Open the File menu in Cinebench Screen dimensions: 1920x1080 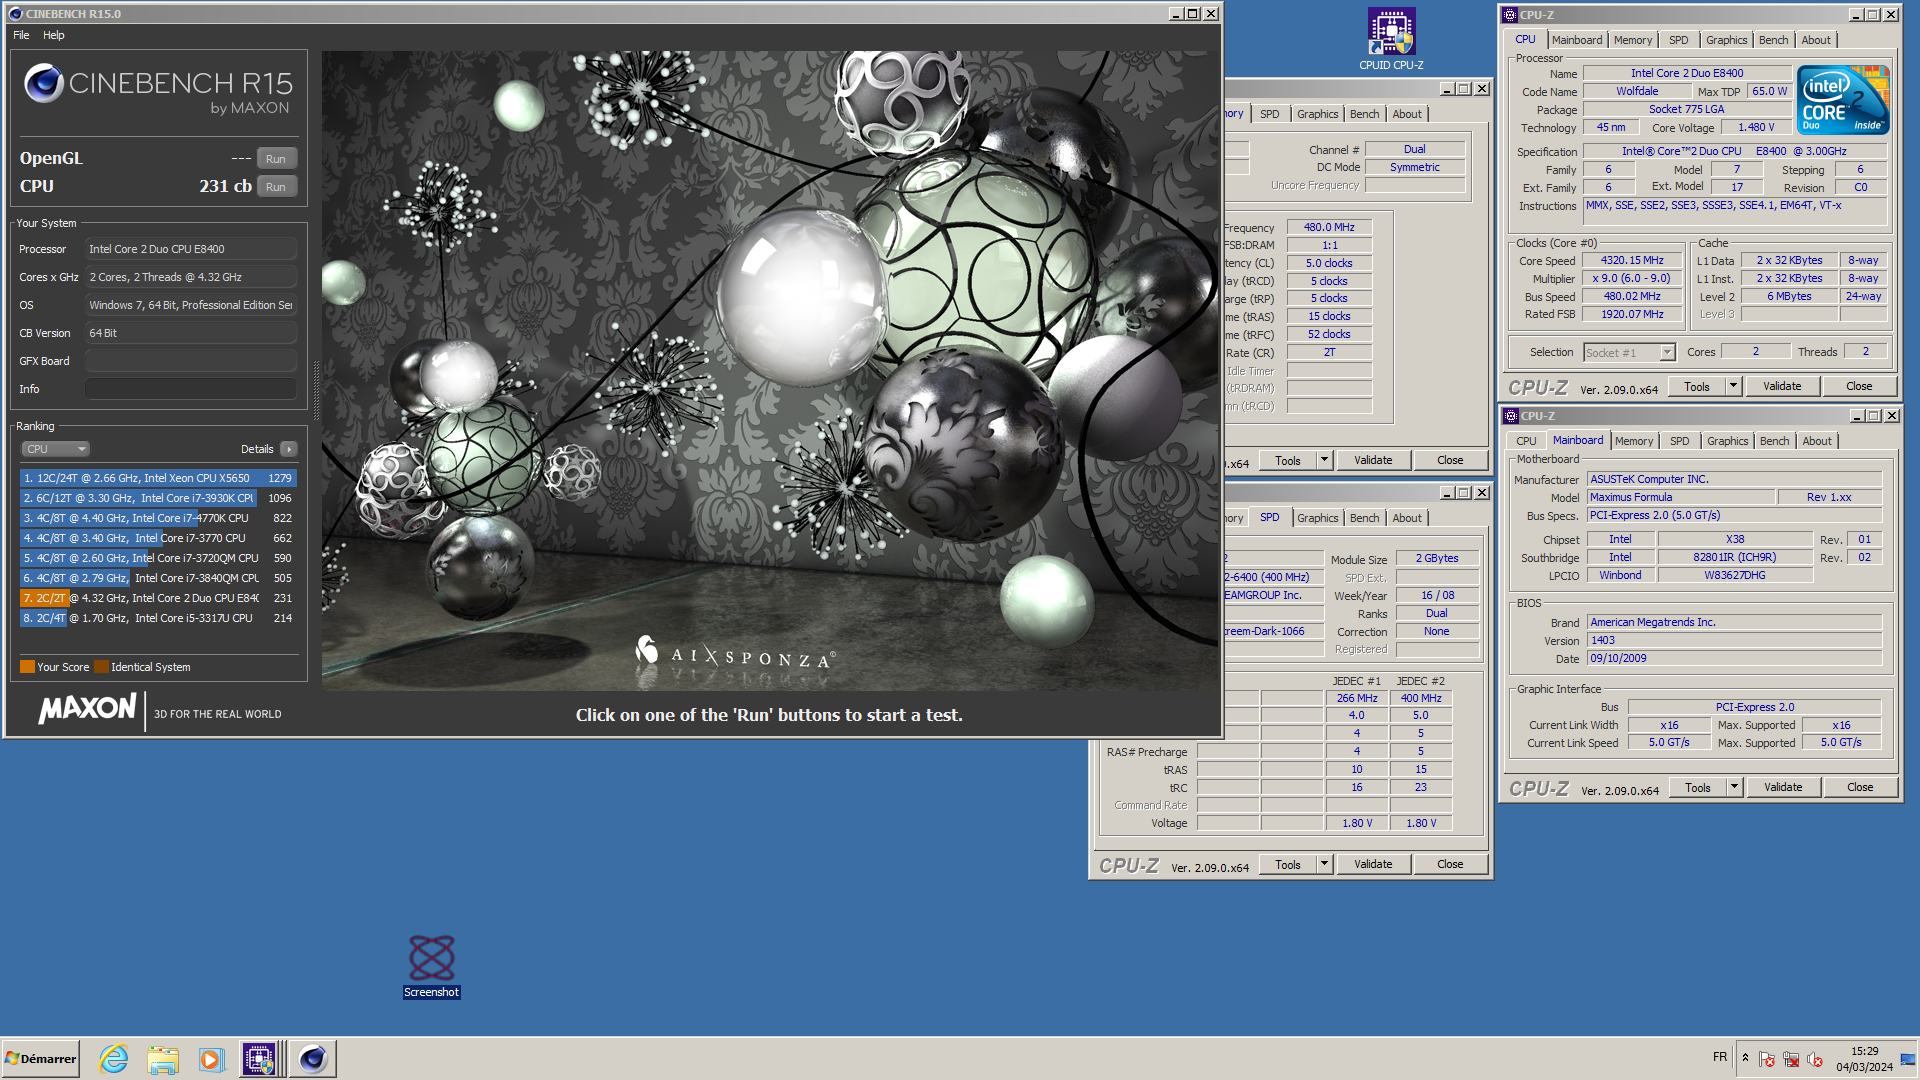point(21,35)
